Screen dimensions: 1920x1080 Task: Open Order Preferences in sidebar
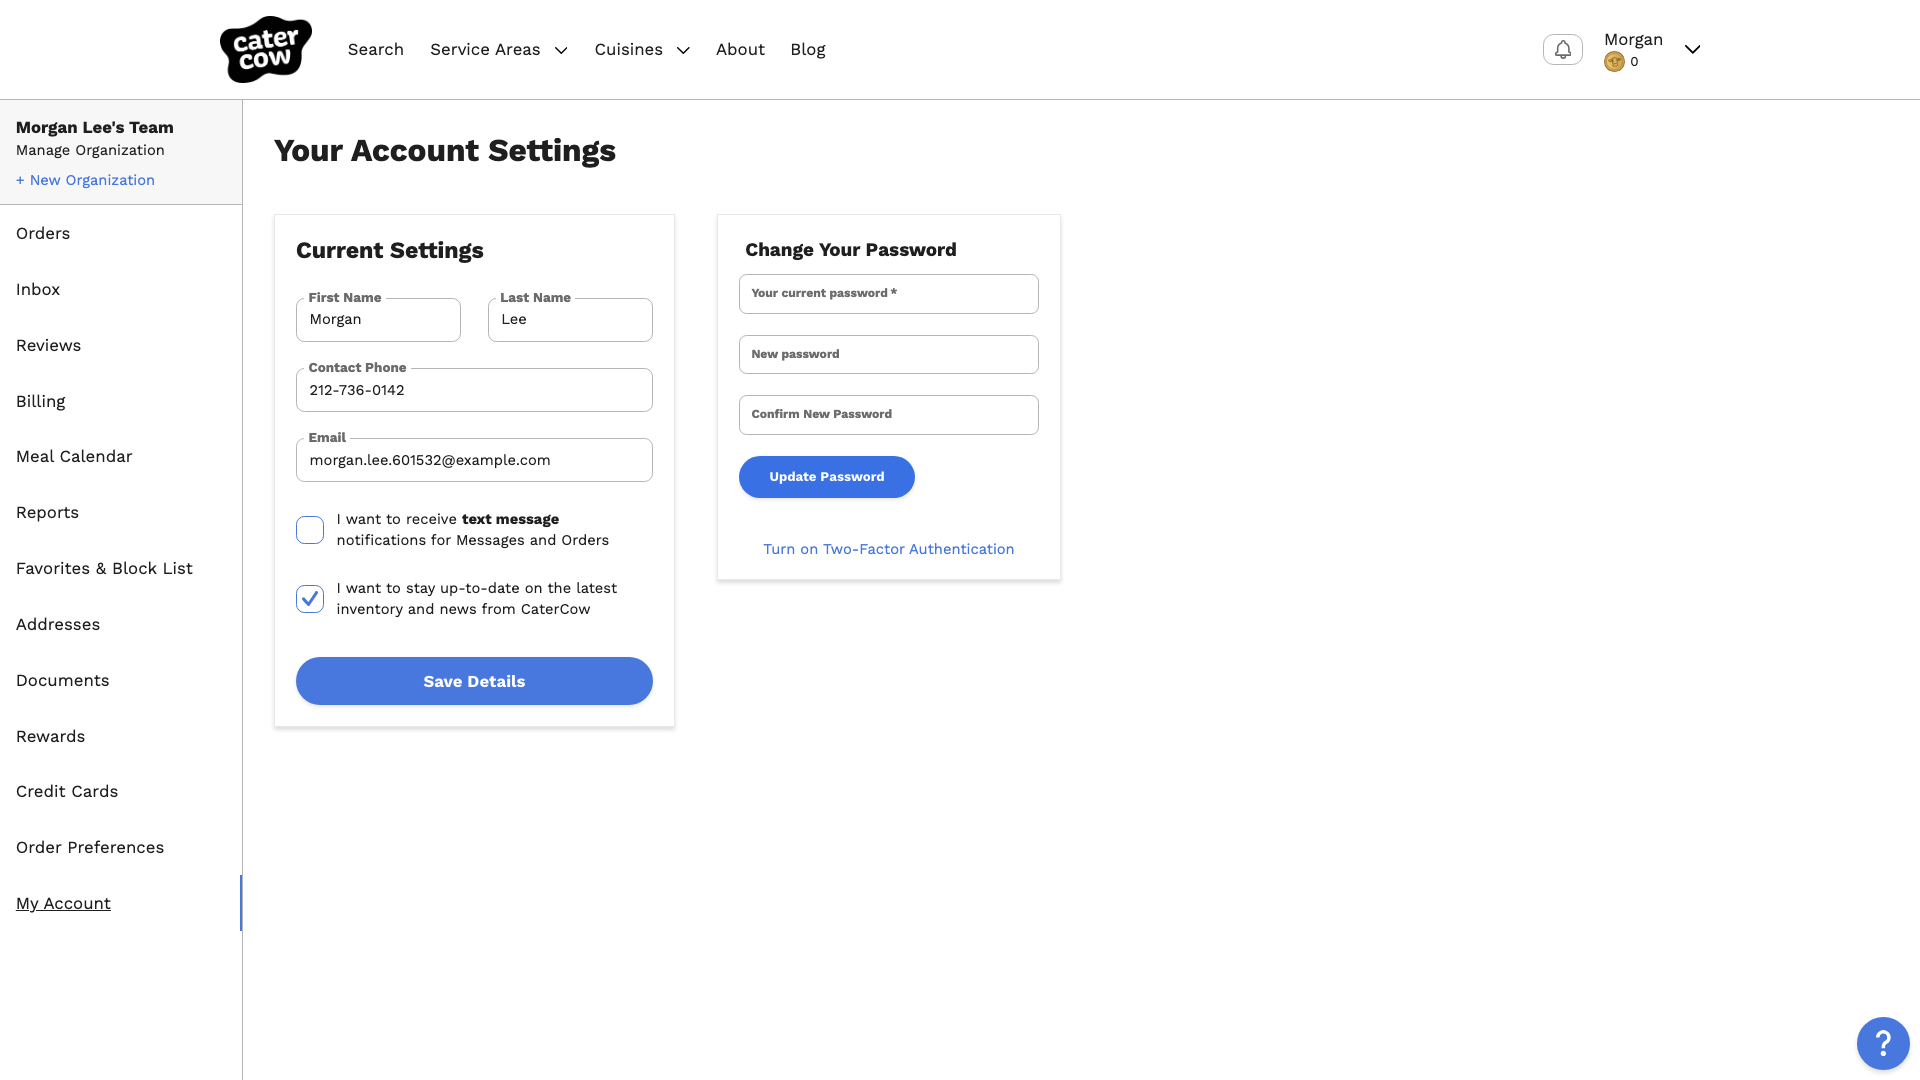(x=90, y=847)
